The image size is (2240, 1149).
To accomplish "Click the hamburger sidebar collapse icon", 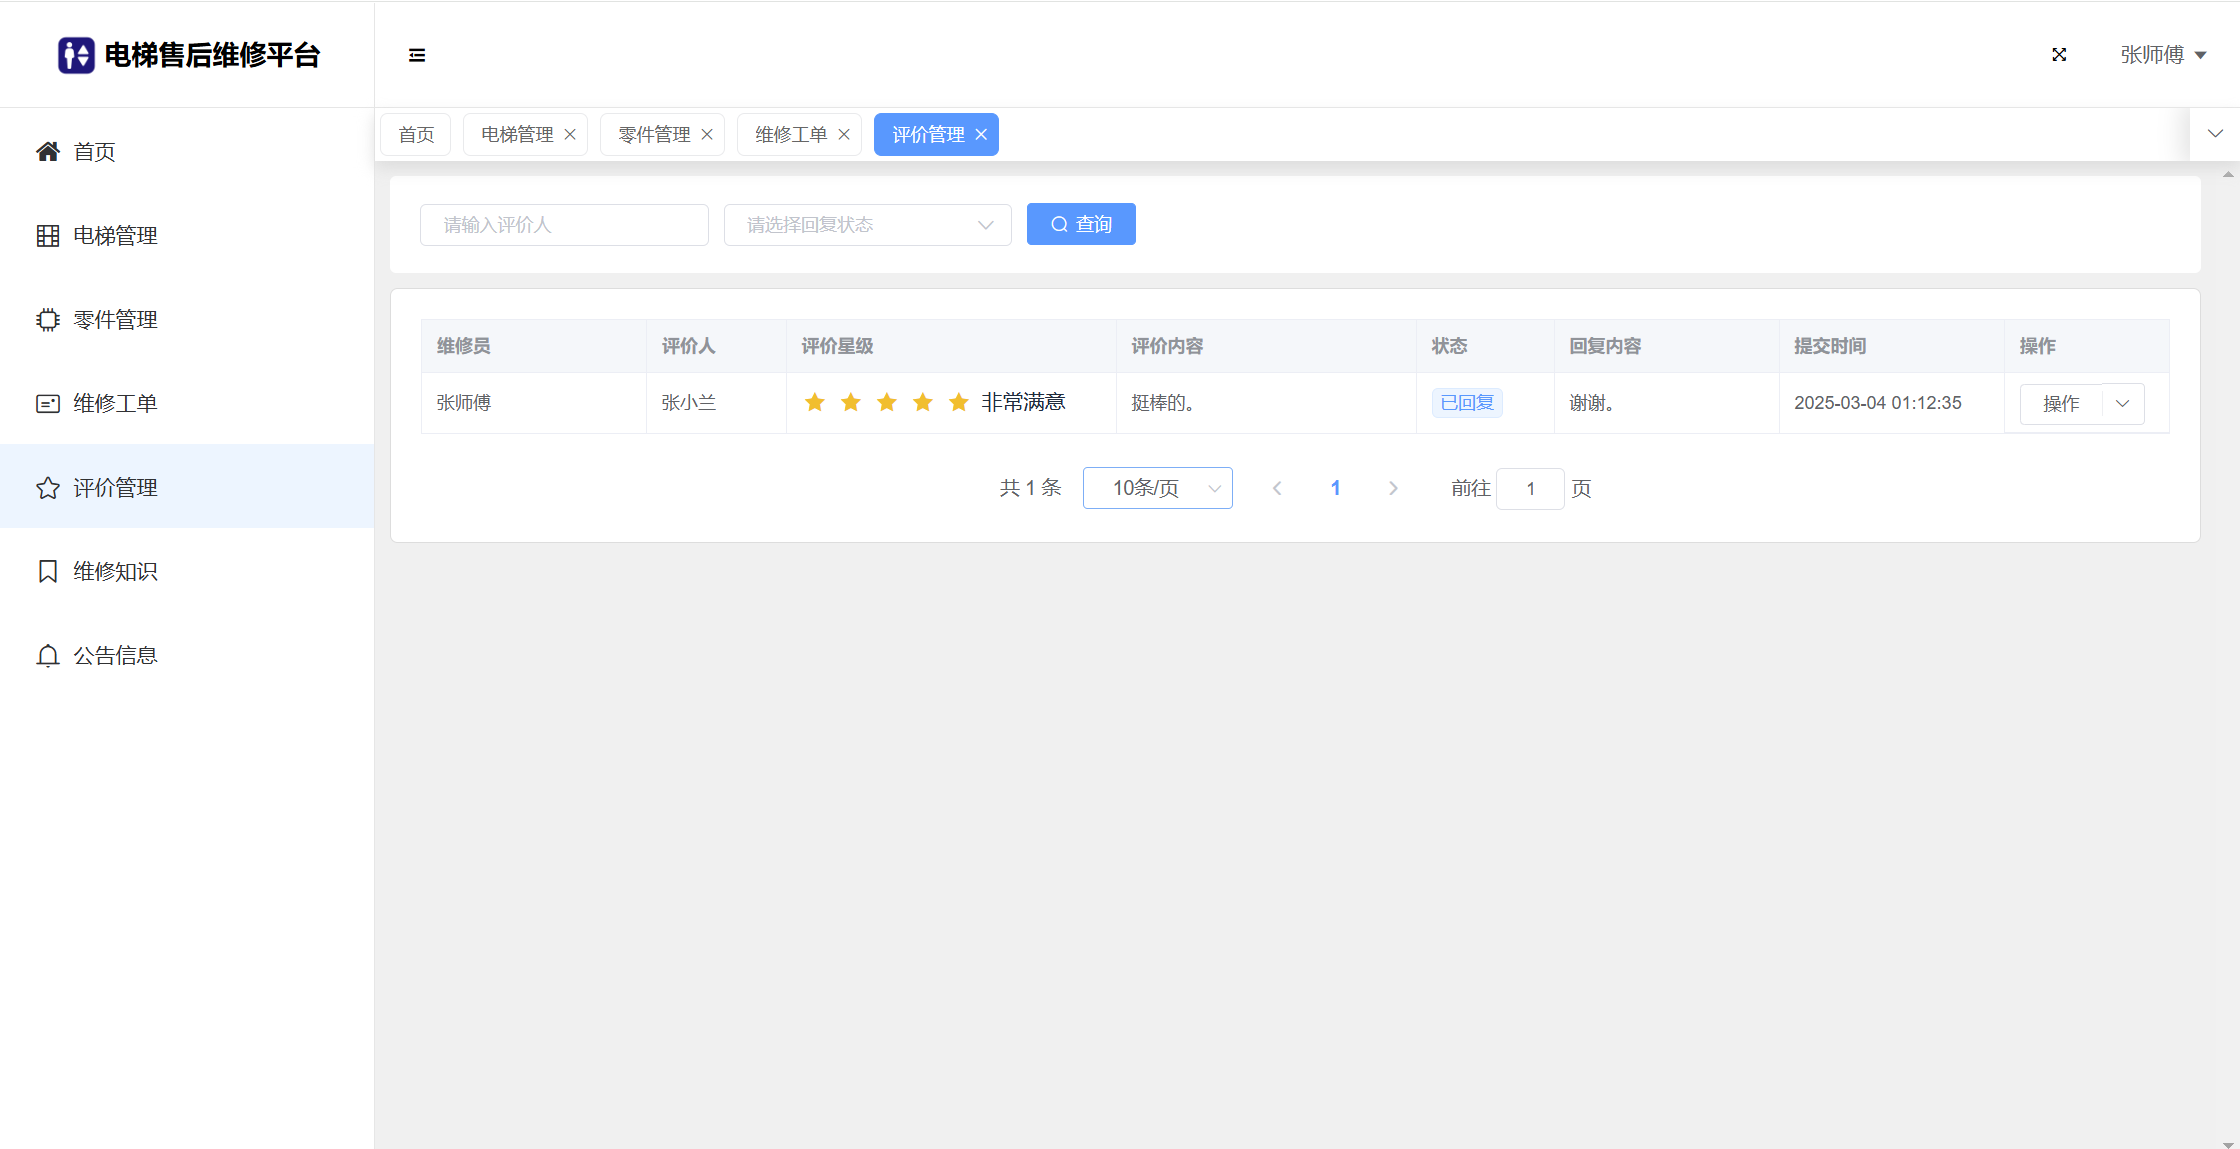I will (417, 55).
